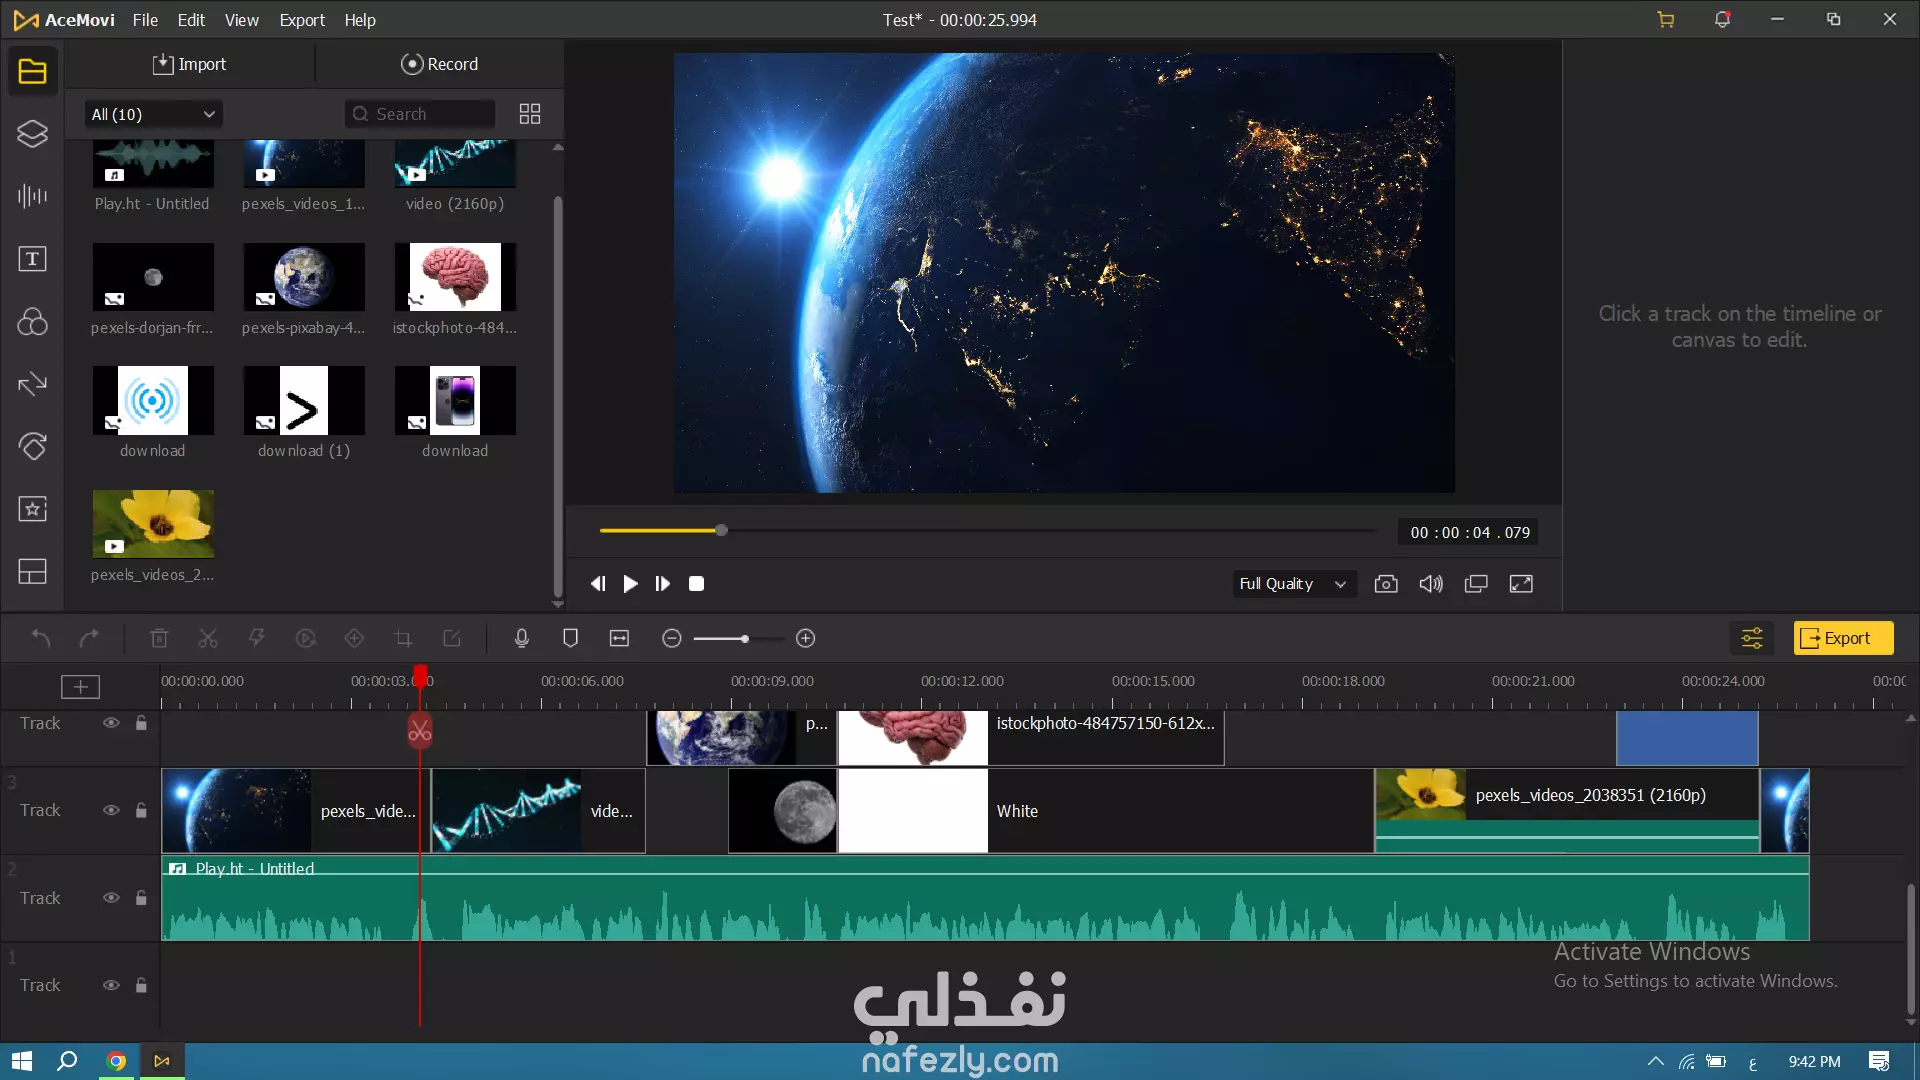Click the Delete trash icon
The width and height of the screenshot is (1920, 1080).
pyautogui.click(x=159, y=638)
